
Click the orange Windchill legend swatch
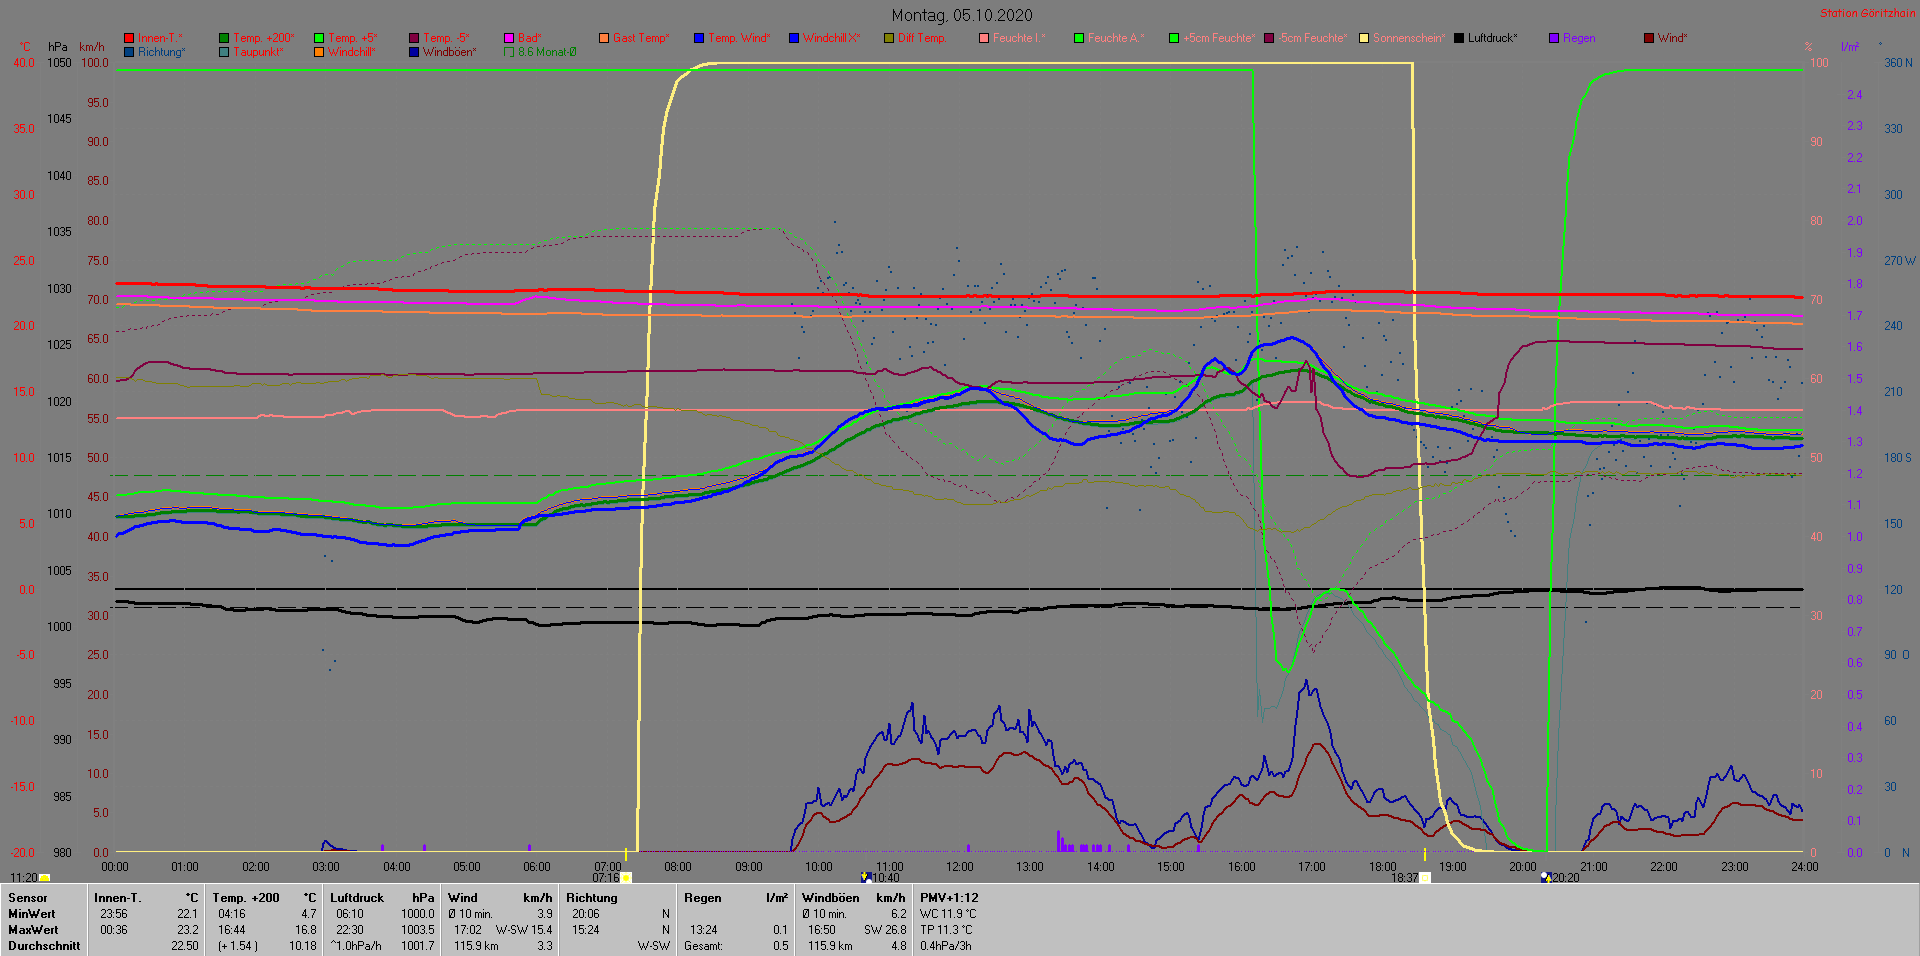[319, 52]
